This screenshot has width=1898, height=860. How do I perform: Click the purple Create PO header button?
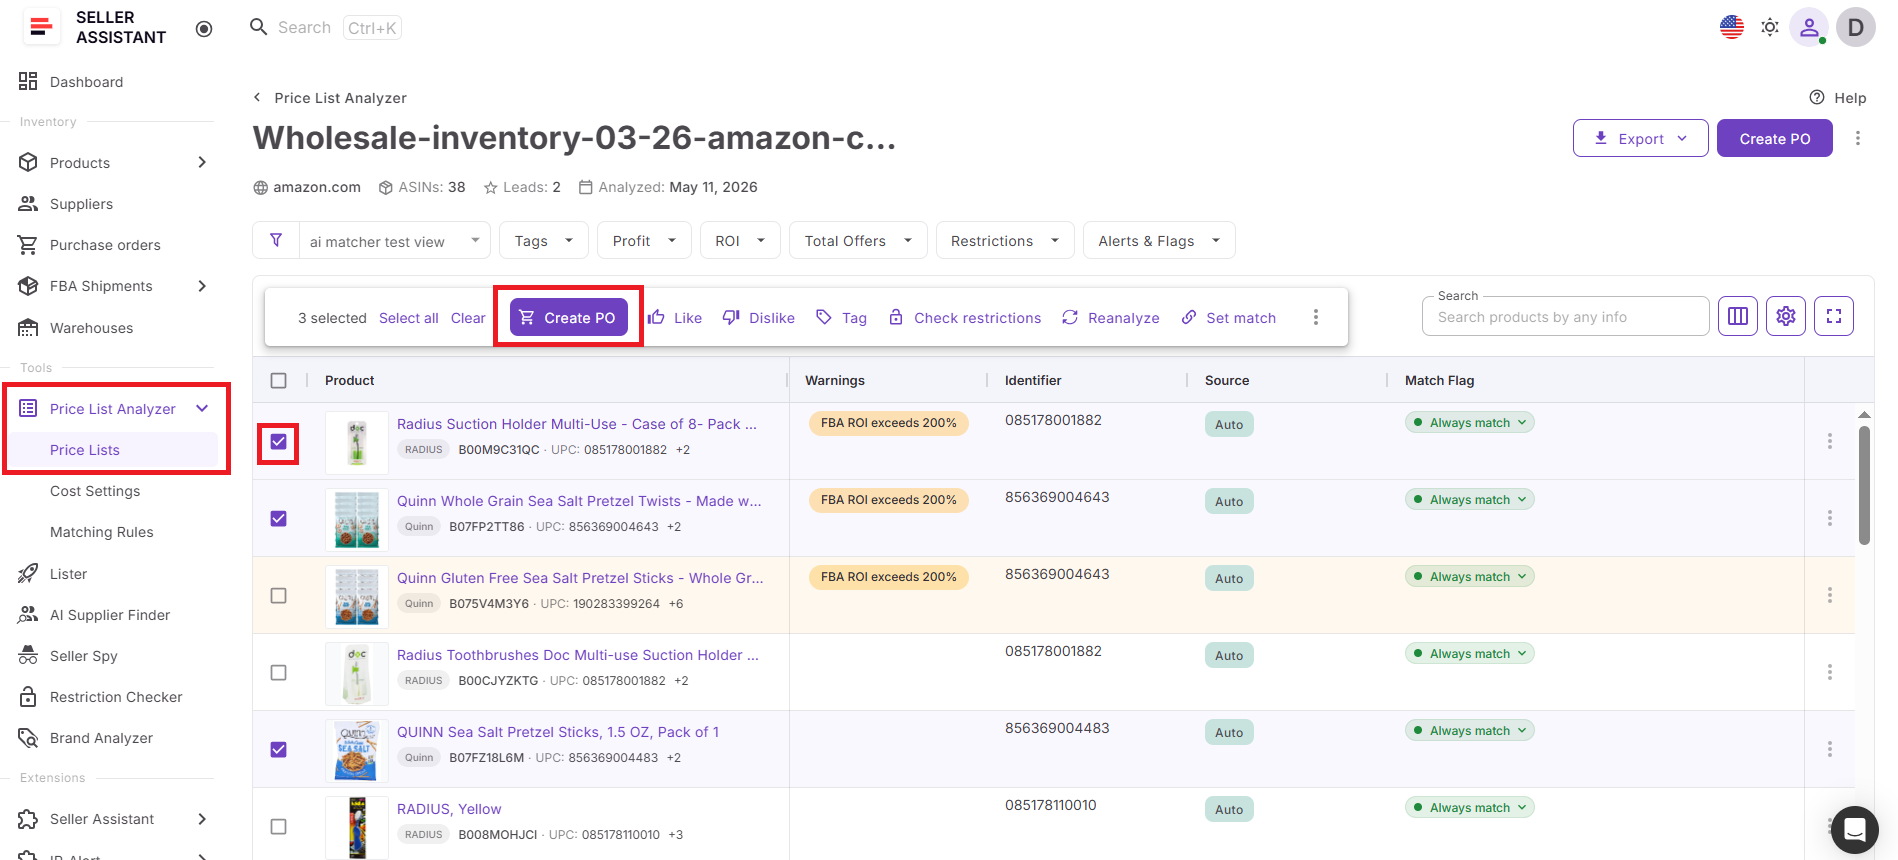point(1775,138)
